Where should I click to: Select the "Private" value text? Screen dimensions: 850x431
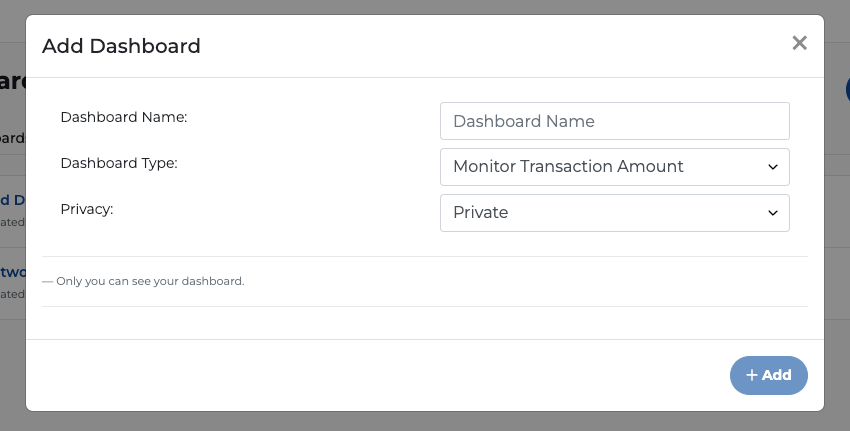coord(481,213)
